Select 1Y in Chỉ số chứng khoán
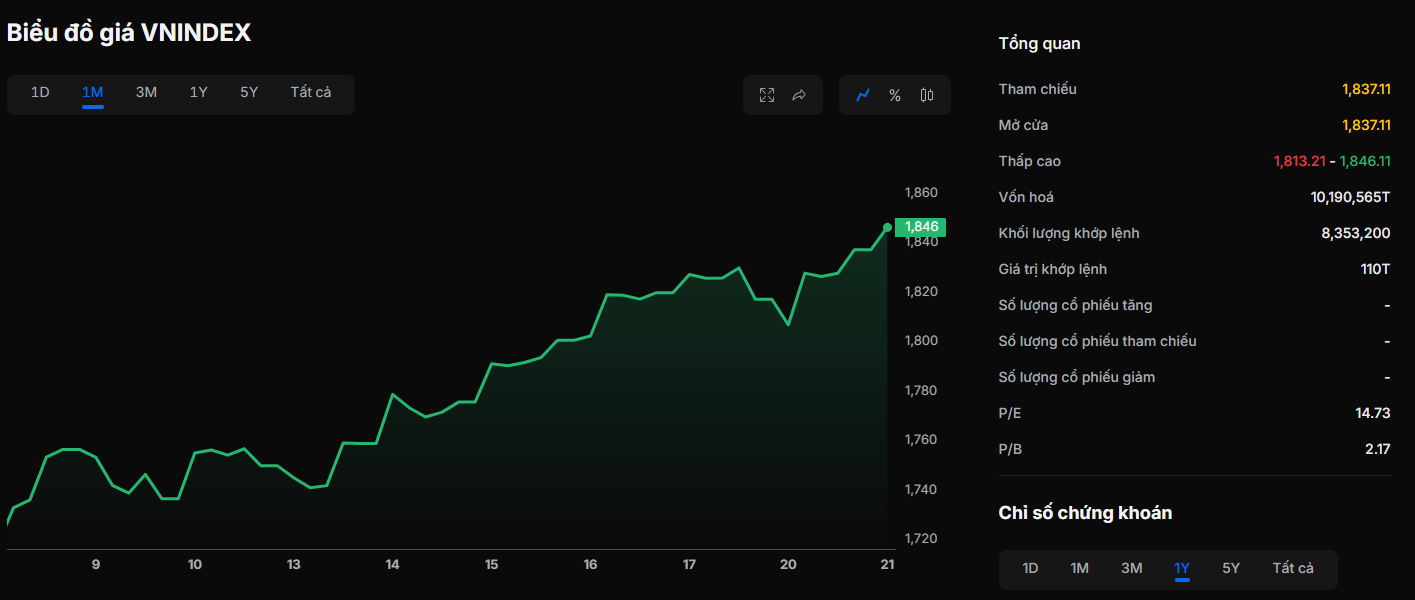1415x600 pixels. (1182, 568)
